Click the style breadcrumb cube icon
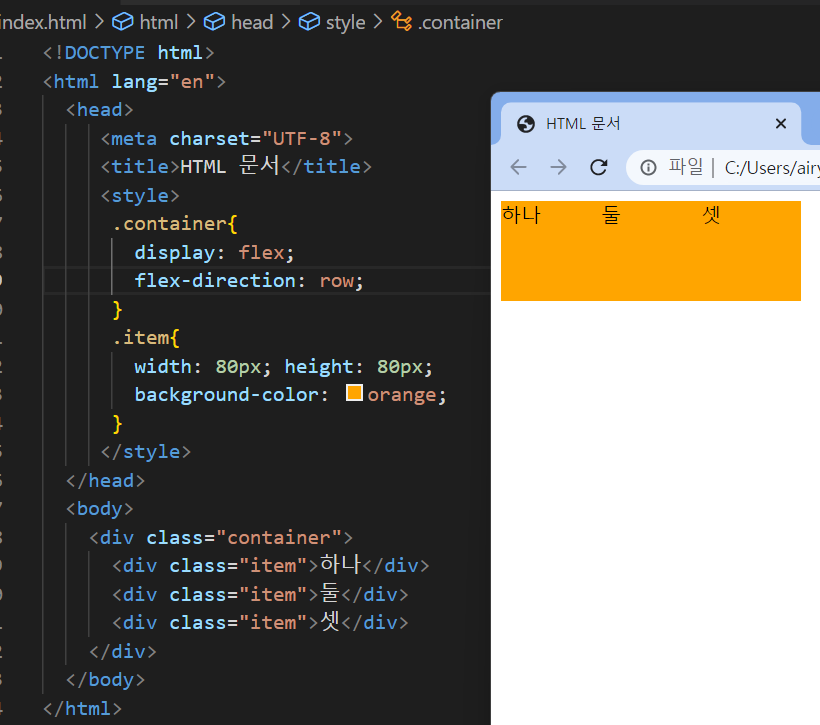Image resolution: width=820 pixels, height=725 pixels. coord(309,22)
